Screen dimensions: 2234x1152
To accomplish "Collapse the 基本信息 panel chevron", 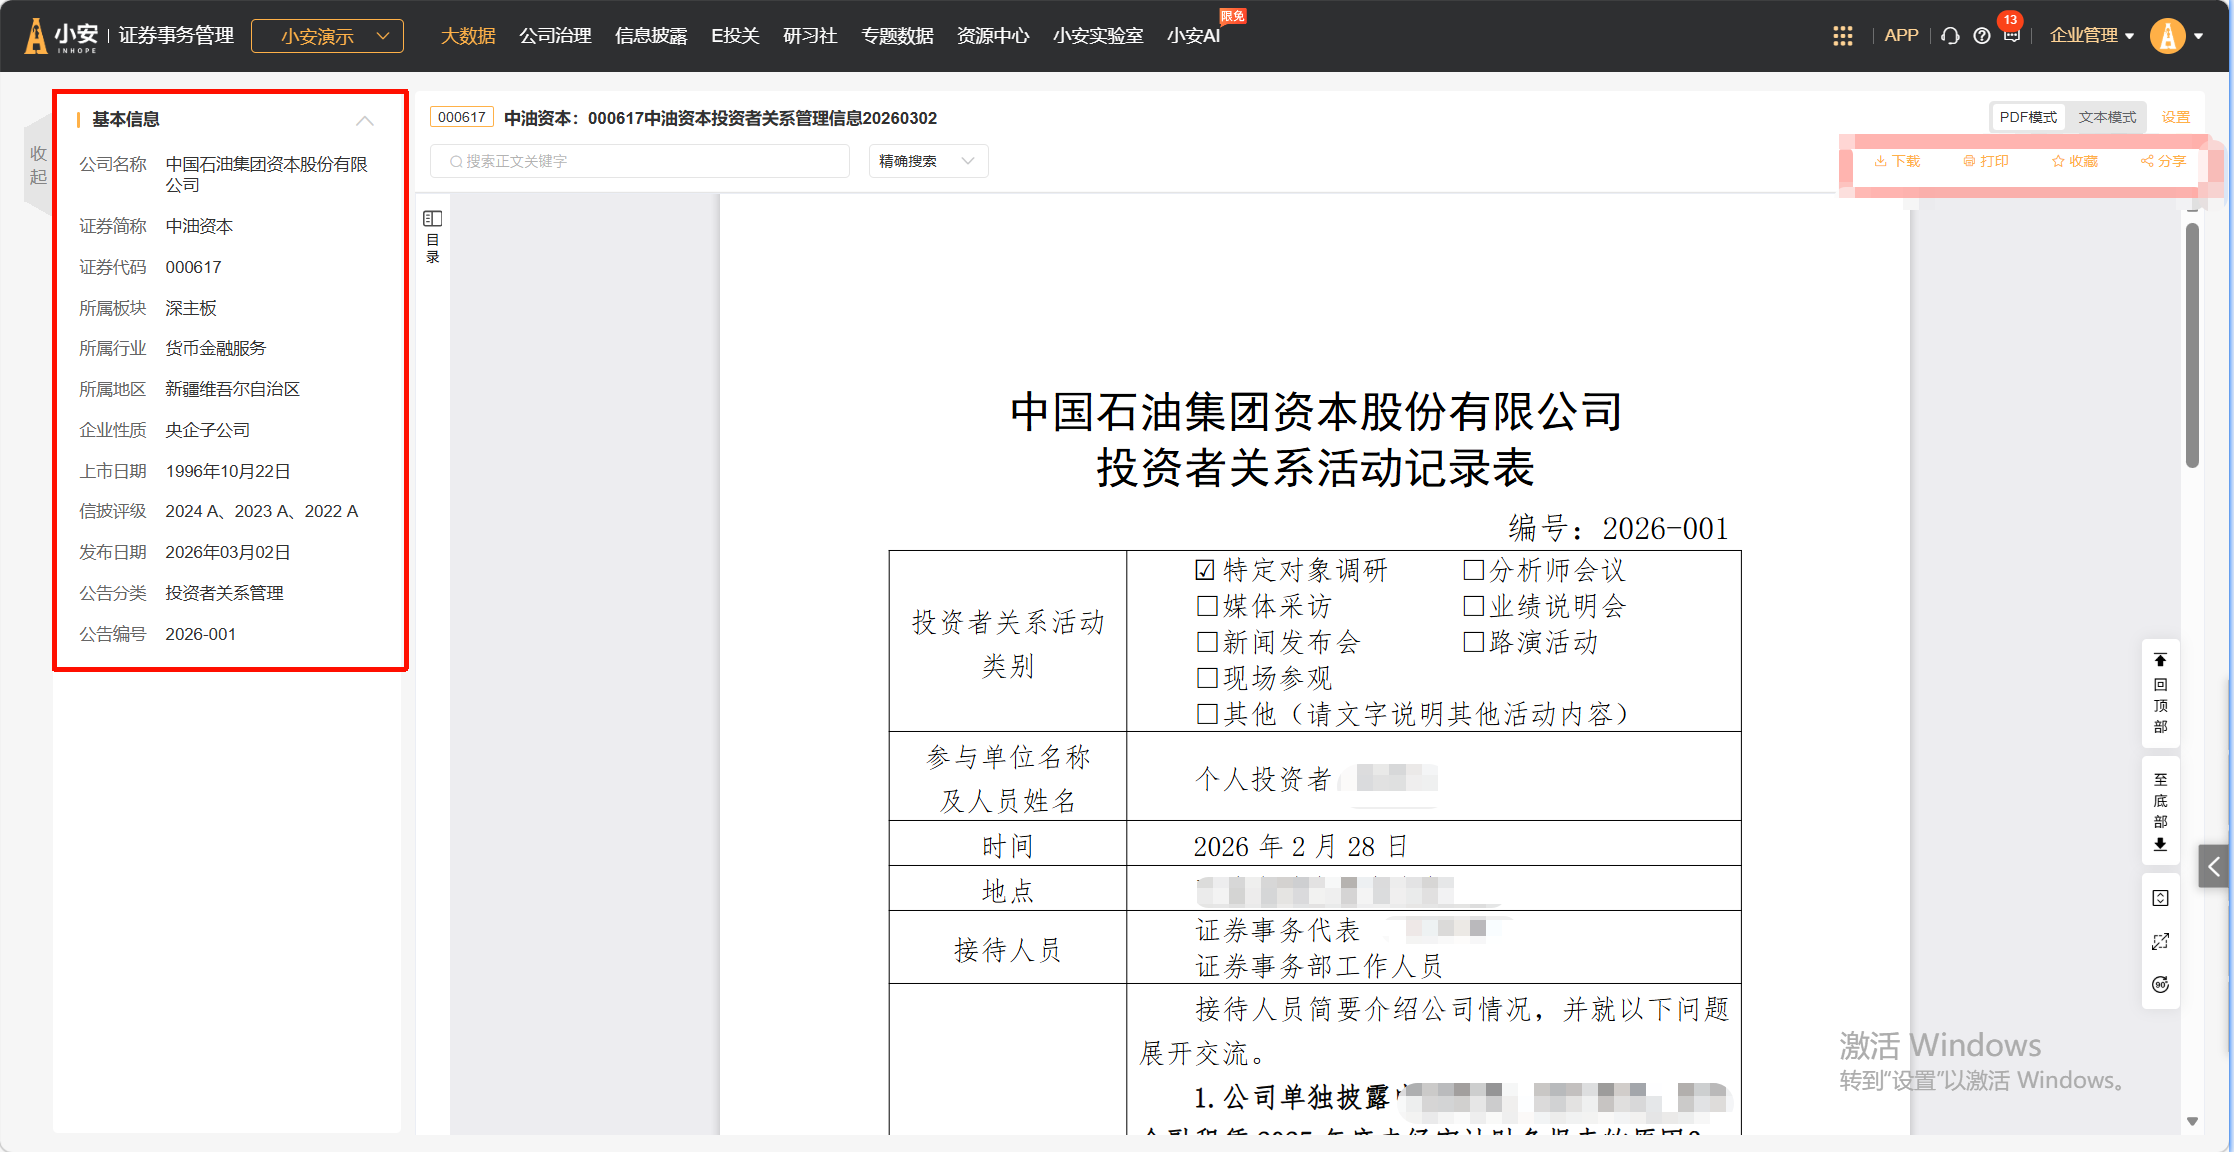I will pos(365,120).
